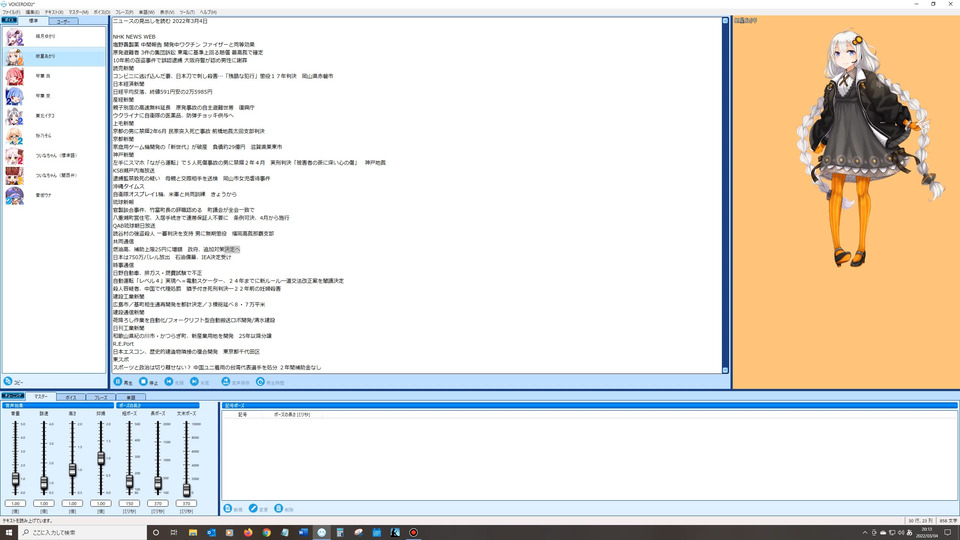
Task: Click the text editor scrollbar up arrow
Action: [x=725, y=21]
